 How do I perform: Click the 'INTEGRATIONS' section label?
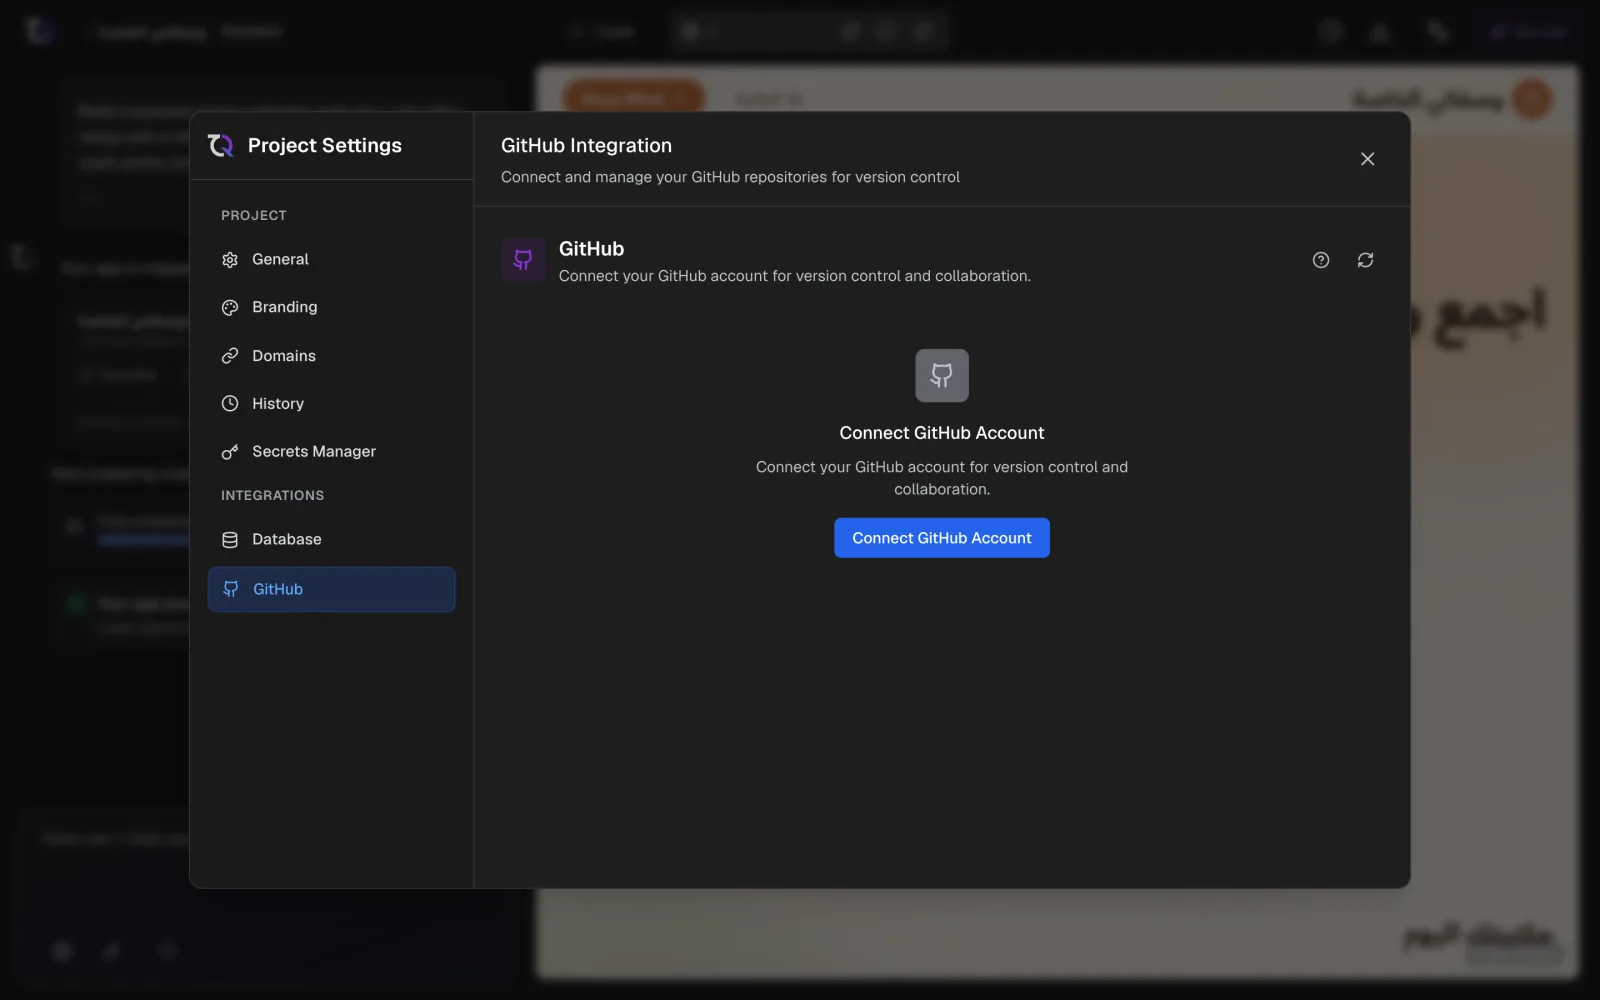coord(272,495)
